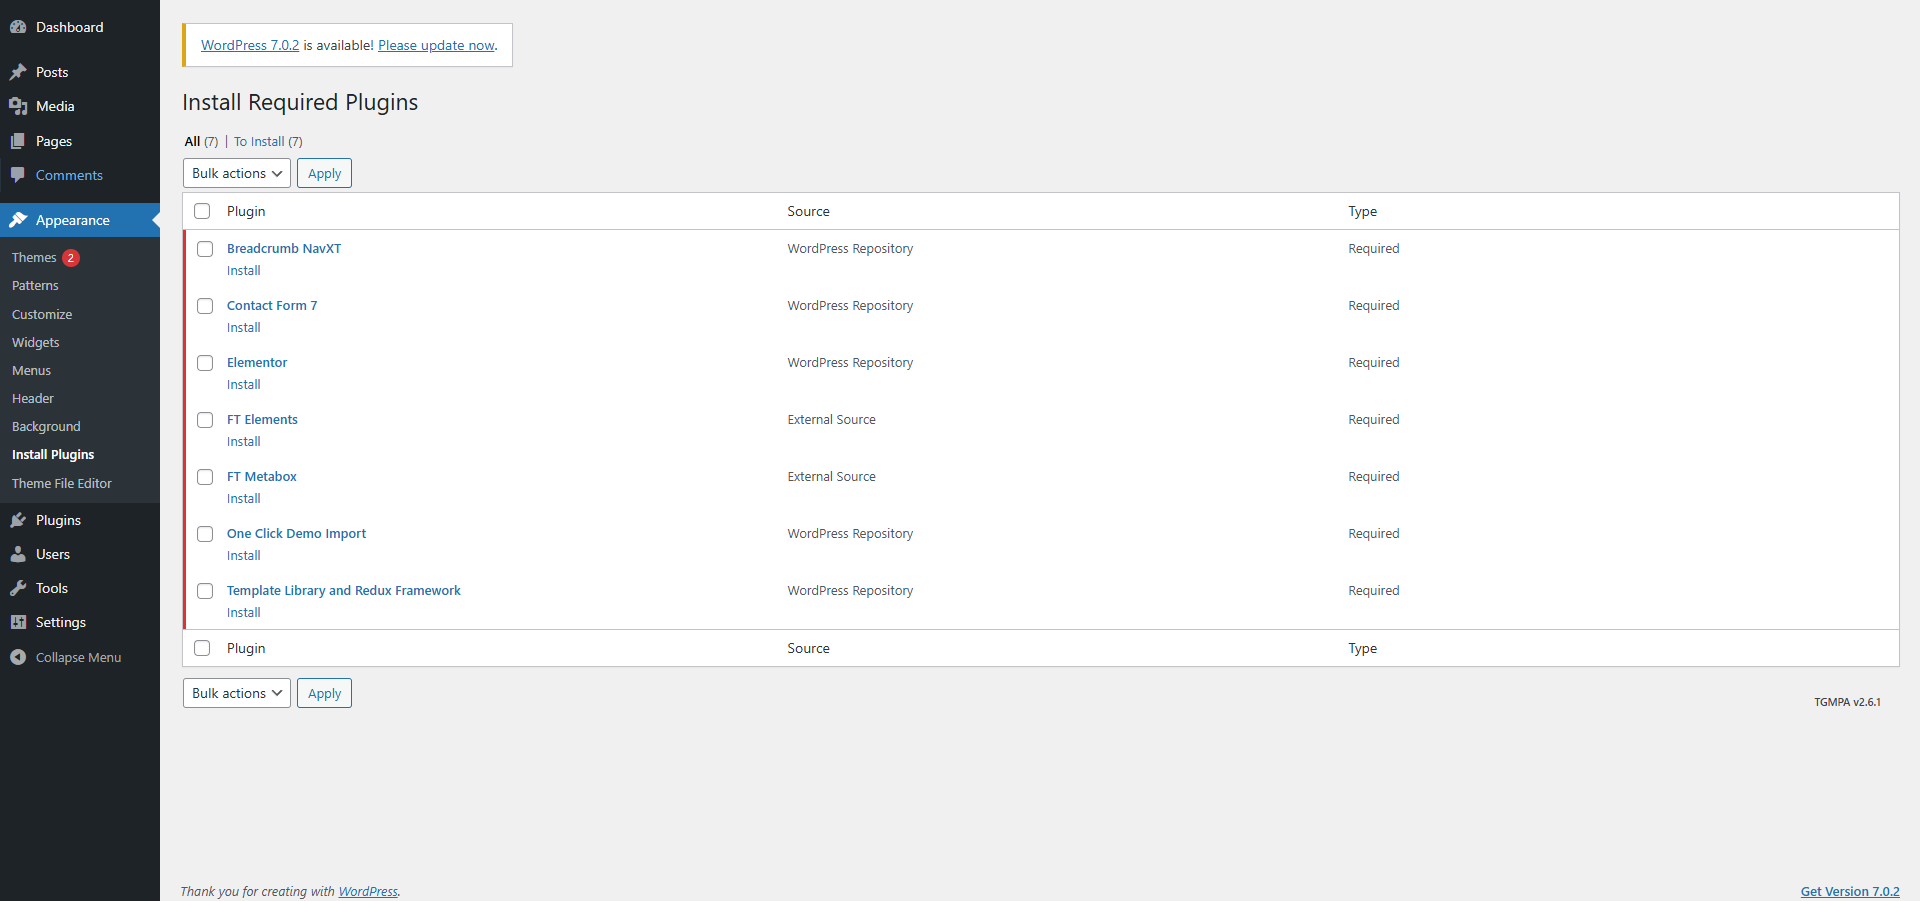This screenshot has height=901, width=1922.
Task: Select all plugins via footer checkbox
Action: pyautogui.click(x=202, y=648)
